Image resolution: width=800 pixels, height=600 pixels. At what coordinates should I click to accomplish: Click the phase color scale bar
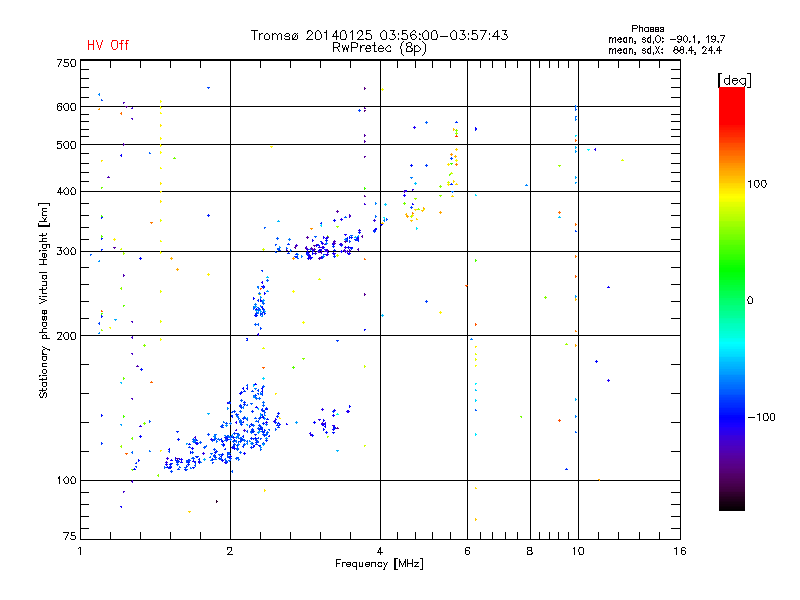732,298
